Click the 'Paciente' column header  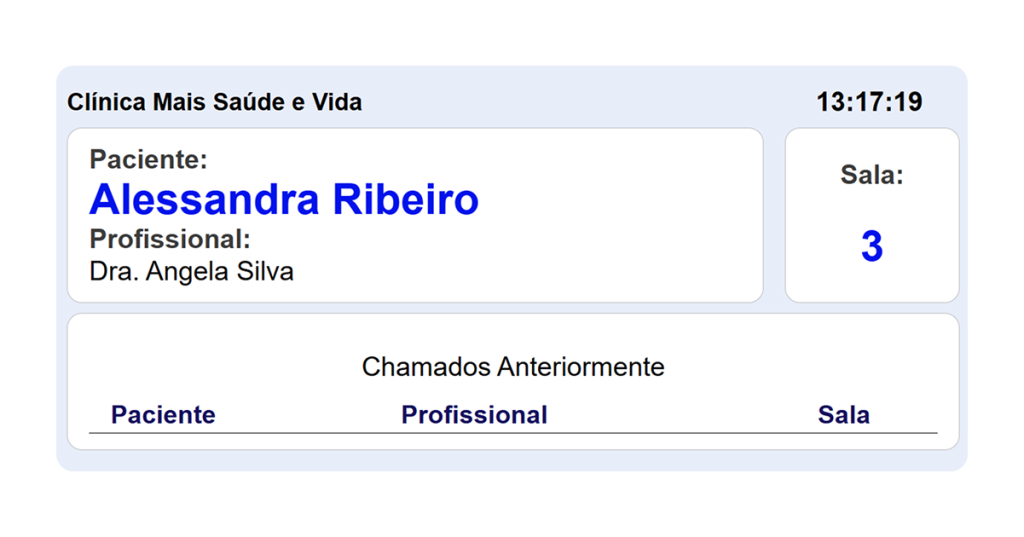(163, 415)
